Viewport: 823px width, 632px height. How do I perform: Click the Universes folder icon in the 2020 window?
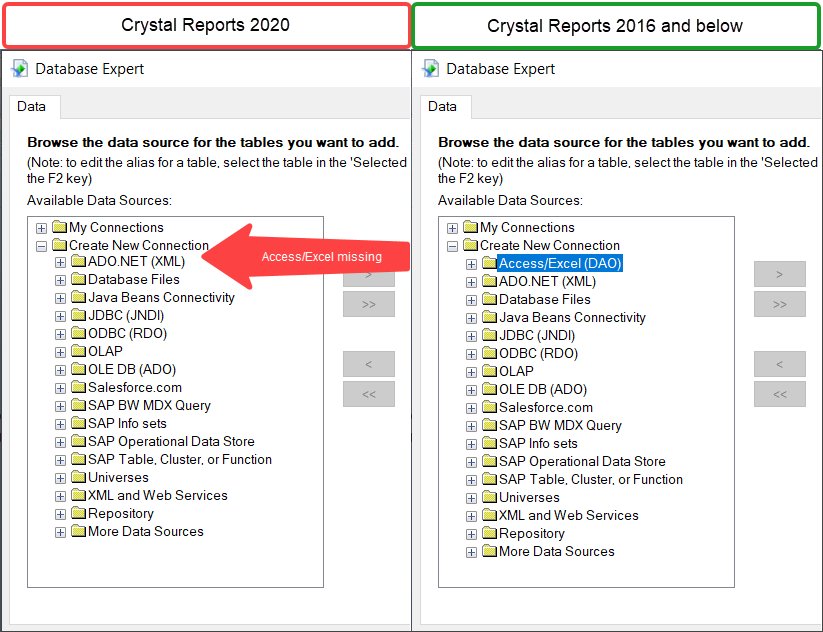[x=79, y=477]
